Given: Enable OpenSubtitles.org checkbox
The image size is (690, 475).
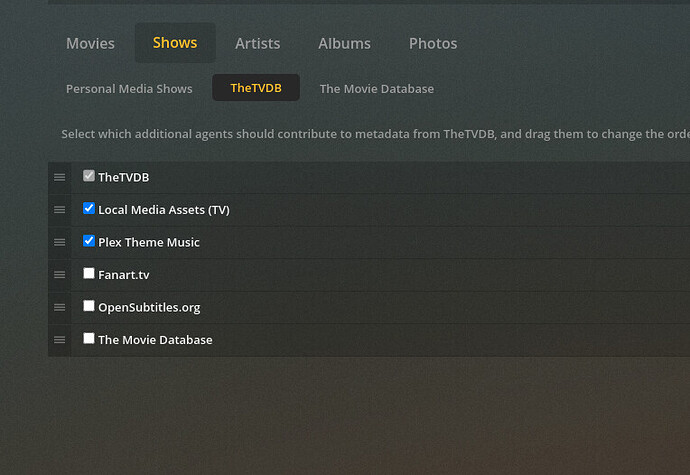Looking at the screenshot, I should point(88,306).
